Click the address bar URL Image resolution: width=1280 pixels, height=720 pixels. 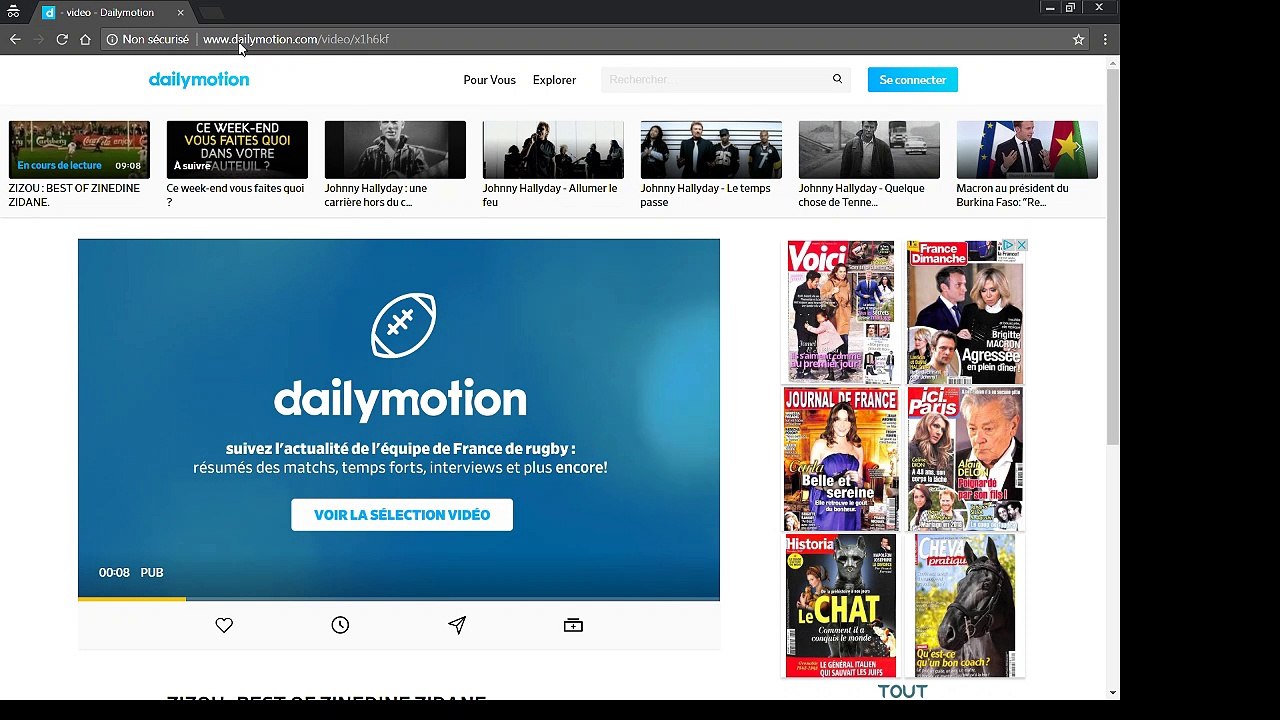[296, 39]
